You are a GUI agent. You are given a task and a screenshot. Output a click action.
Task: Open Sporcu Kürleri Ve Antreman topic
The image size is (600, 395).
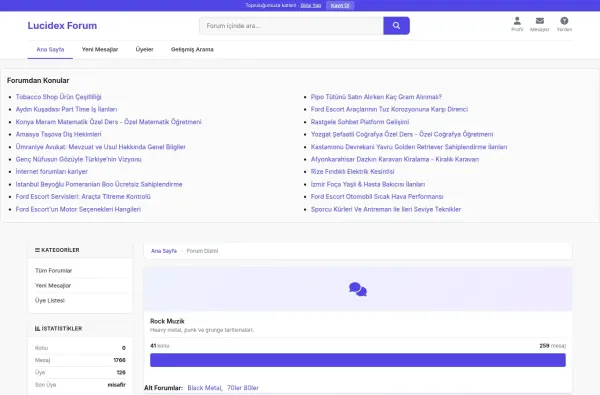[x=386, y=209]
